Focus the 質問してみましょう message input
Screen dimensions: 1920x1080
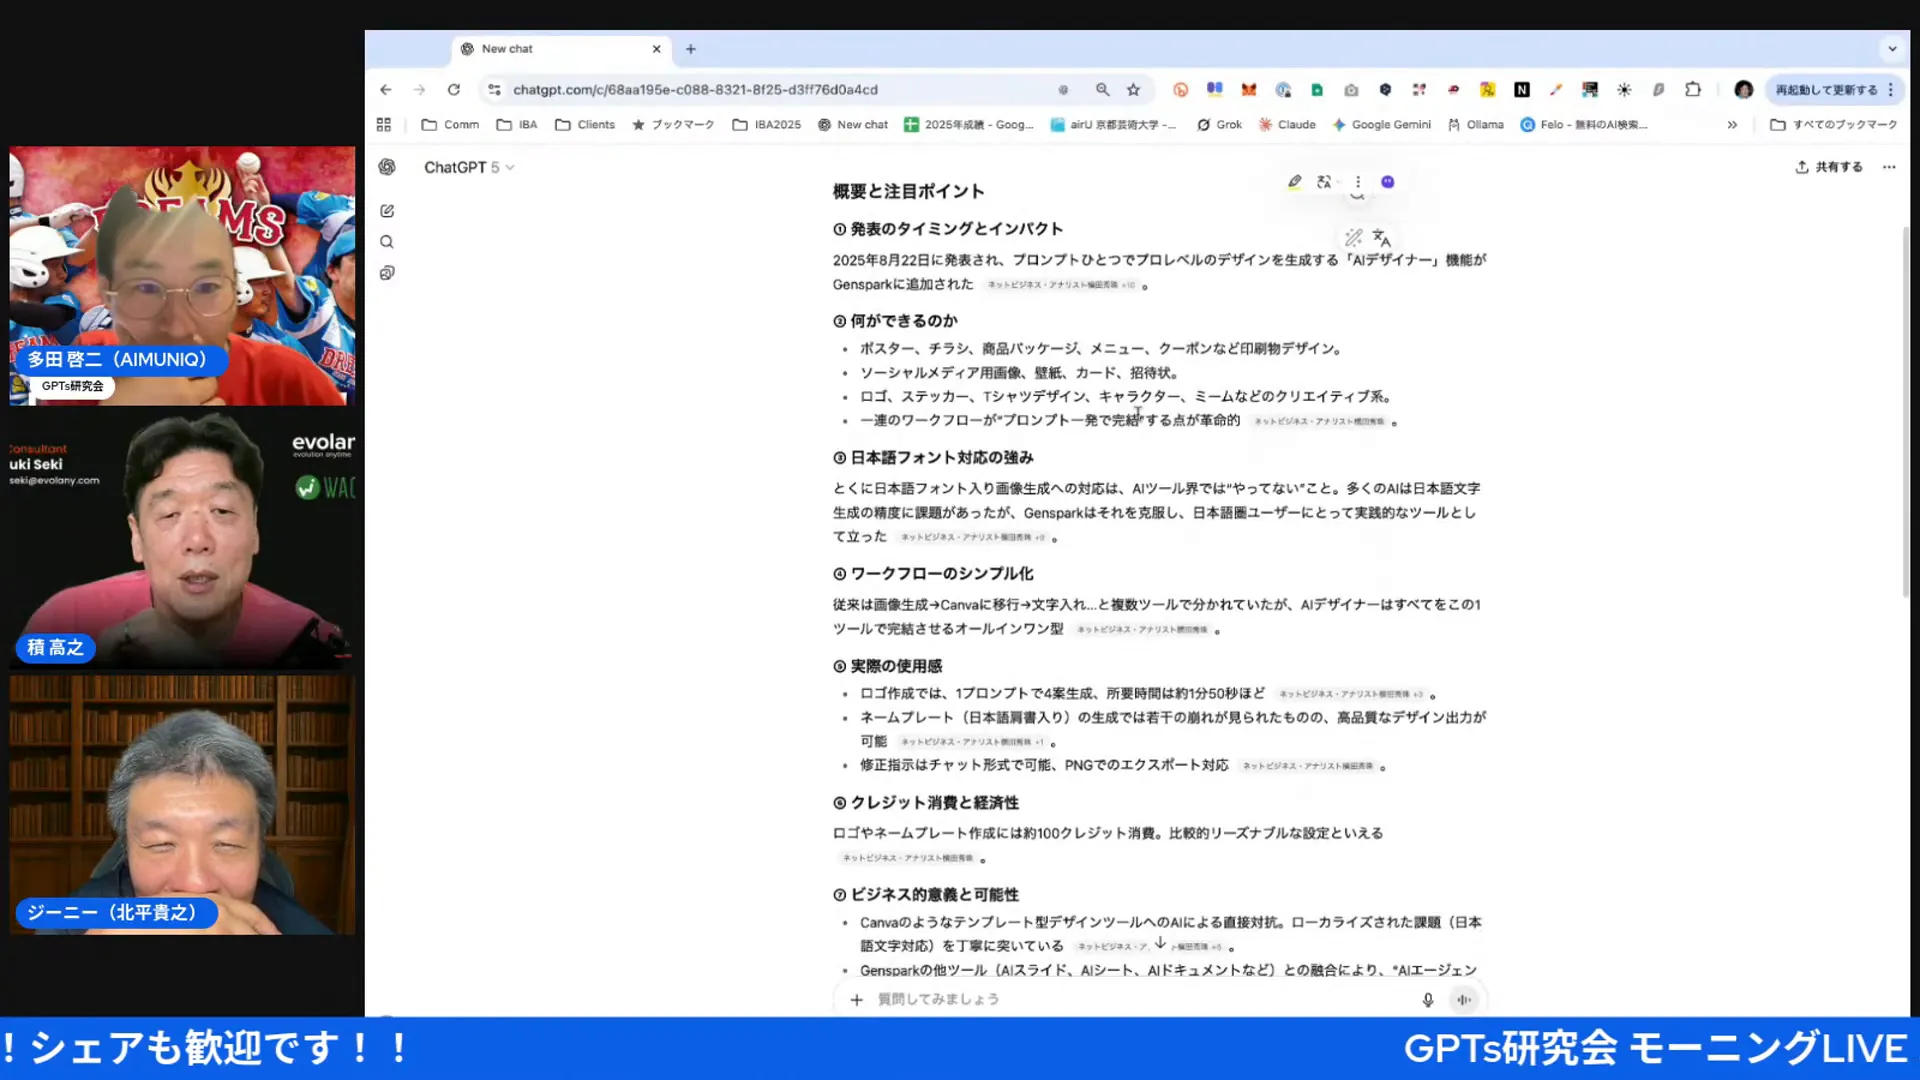click(1140, 1000)
